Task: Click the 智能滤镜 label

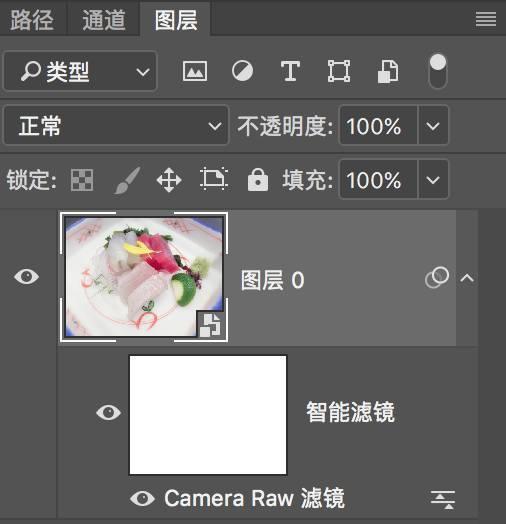Action: click(x=350, y=412)
